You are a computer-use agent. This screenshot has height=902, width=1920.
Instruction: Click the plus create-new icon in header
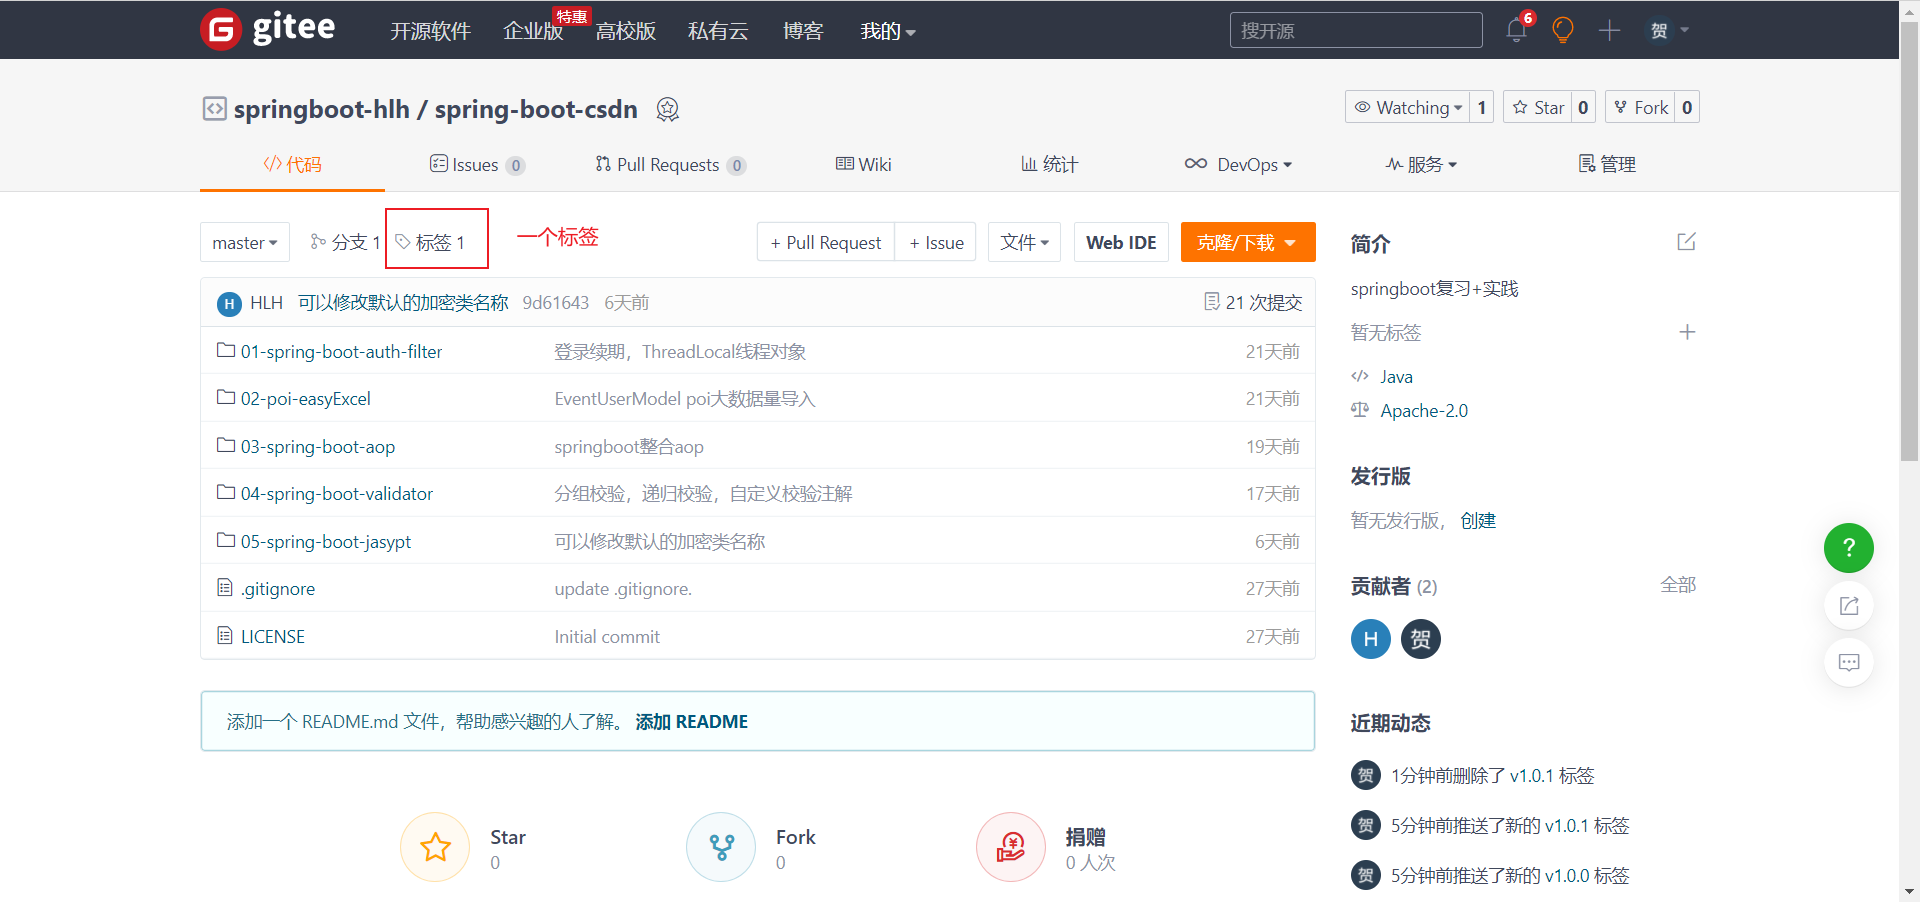coord(1609,30)
